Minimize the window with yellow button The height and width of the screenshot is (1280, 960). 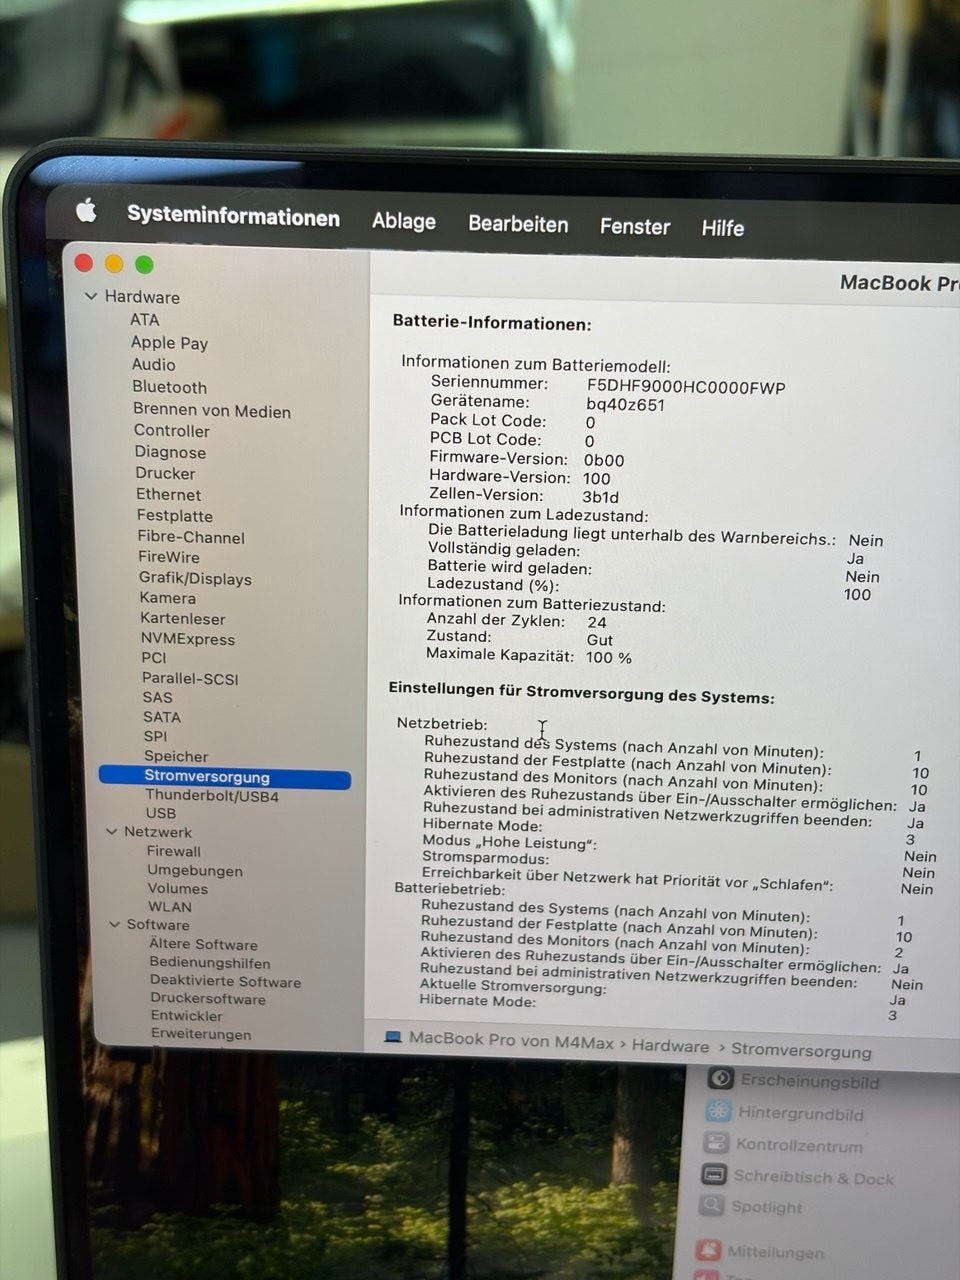pyautogui.click(x=114, y=264)
